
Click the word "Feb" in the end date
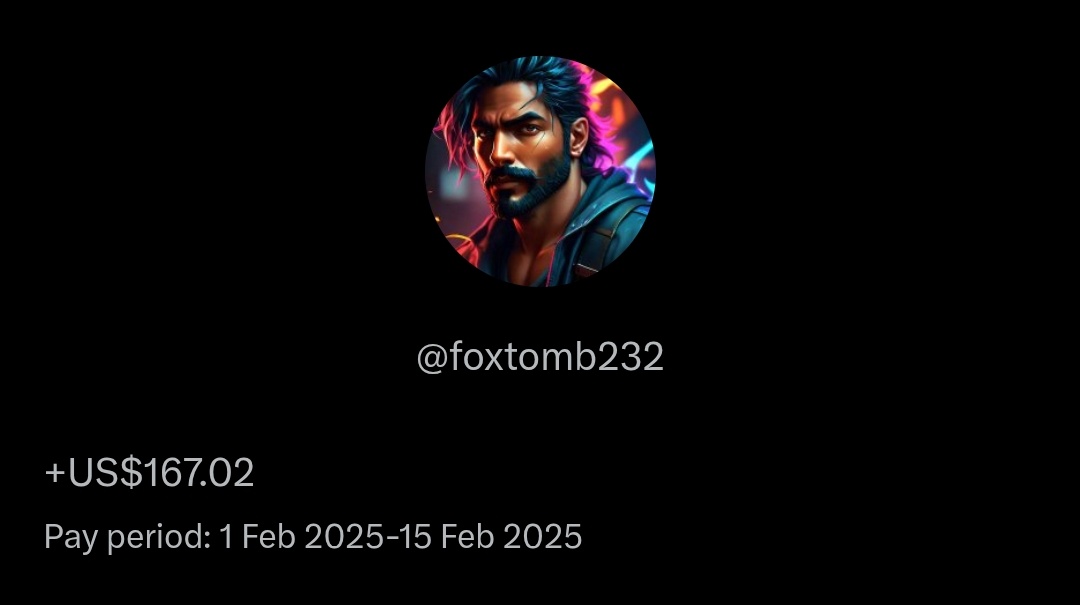click(x=467, y=537)
